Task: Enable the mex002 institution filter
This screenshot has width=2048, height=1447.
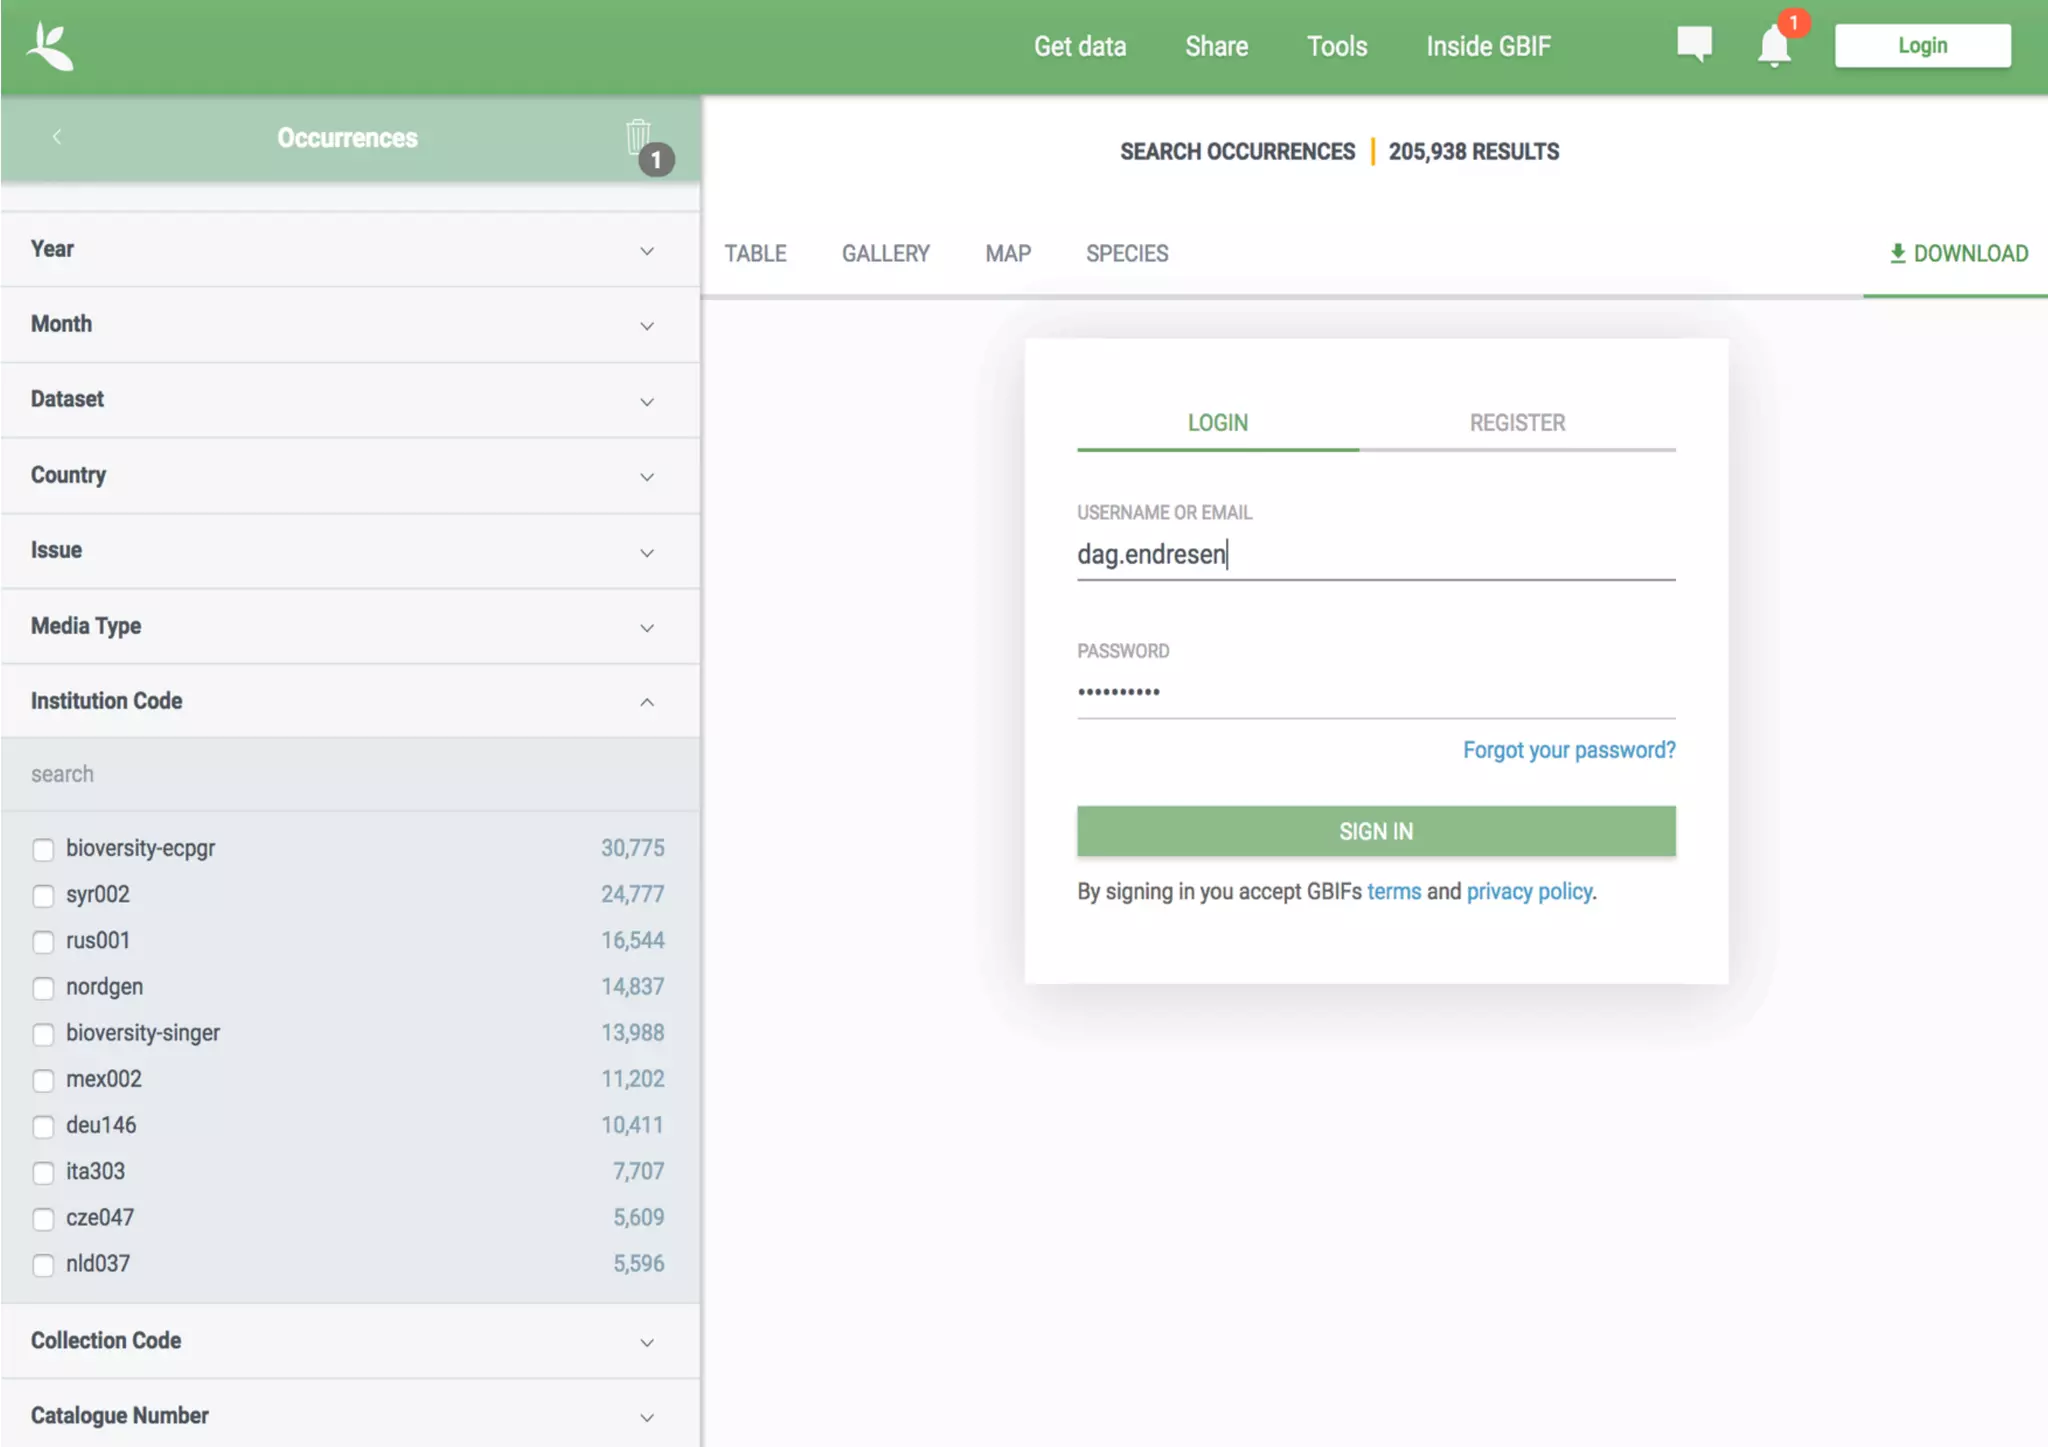Action: tap(43, 1080)
